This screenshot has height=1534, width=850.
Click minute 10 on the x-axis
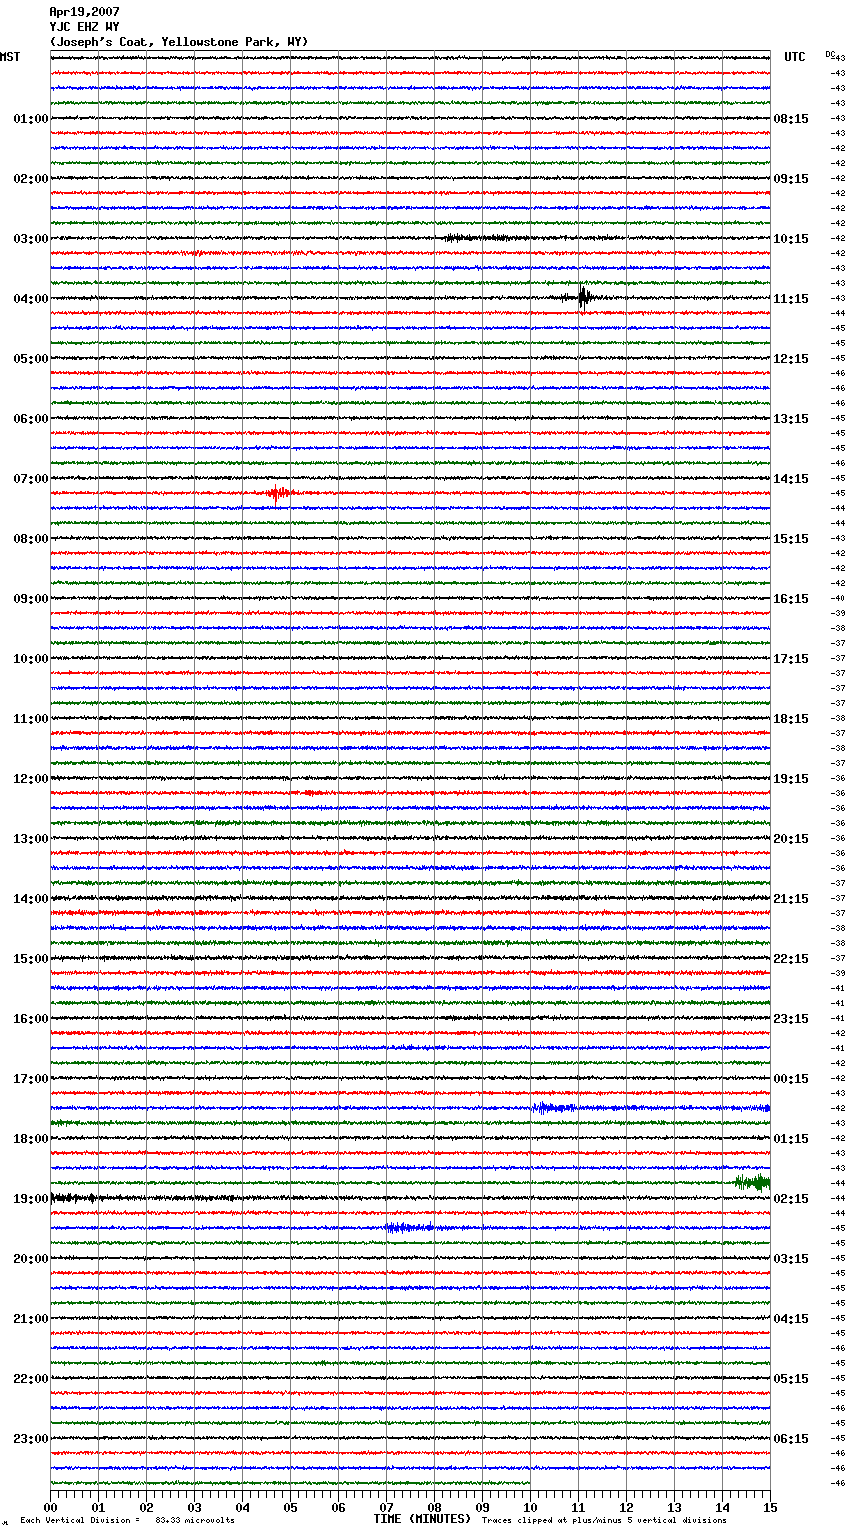(531, 1507)
